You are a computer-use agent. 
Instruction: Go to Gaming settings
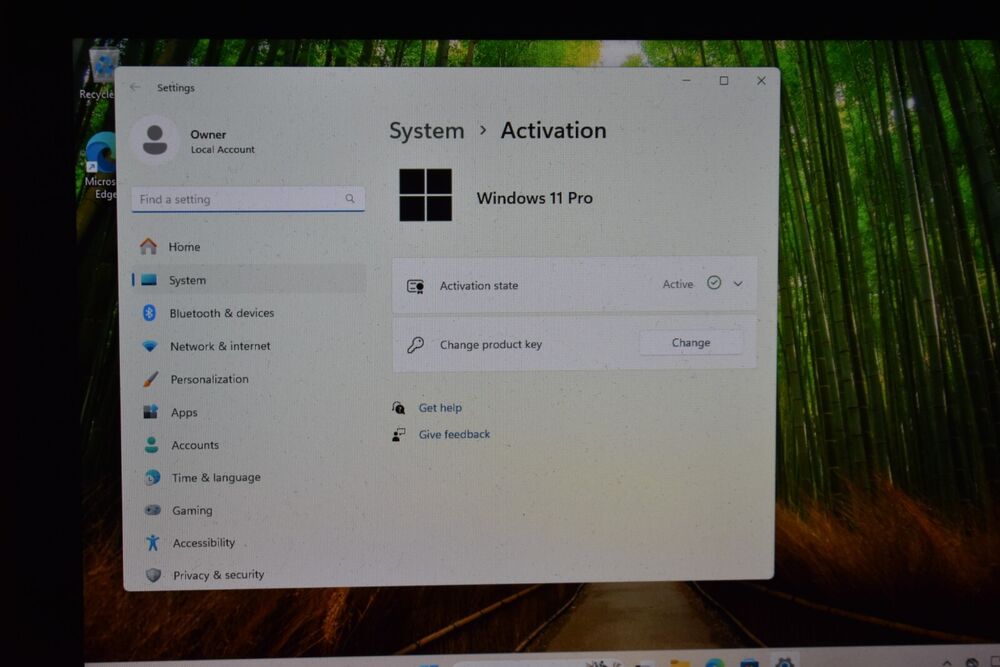coord(250,510)
